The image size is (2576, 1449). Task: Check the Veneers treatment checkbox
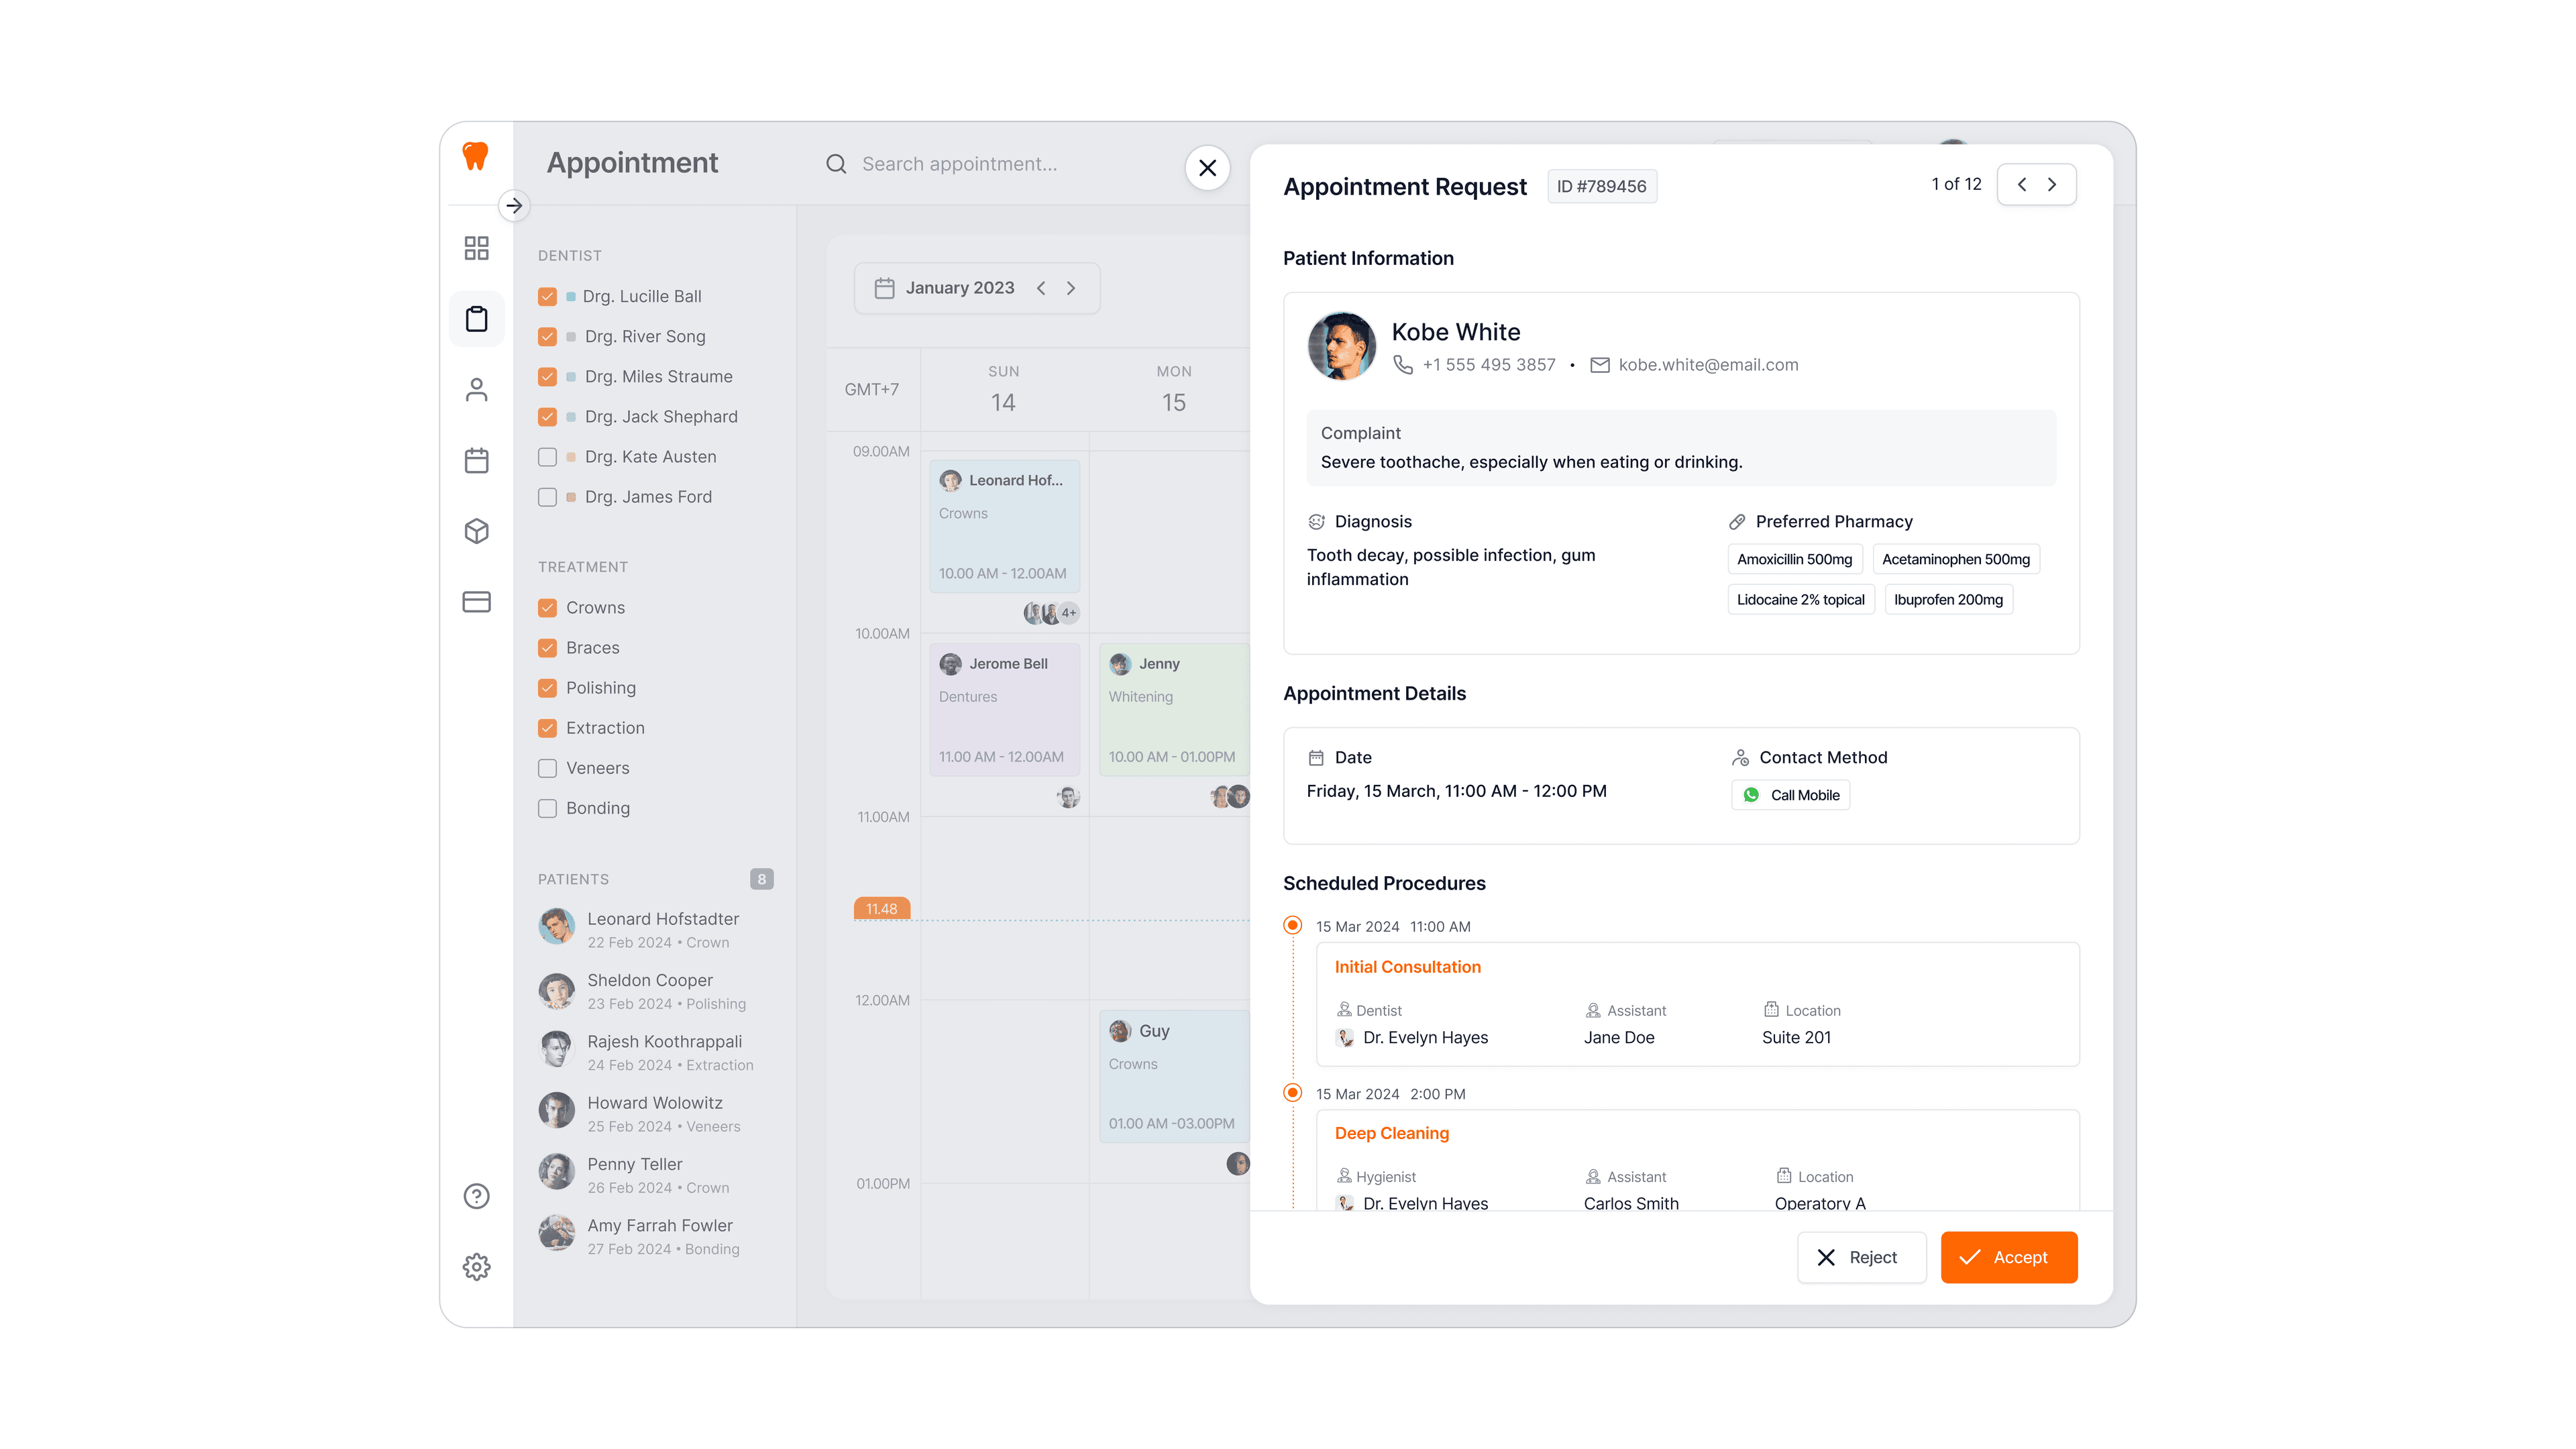coord(547,768)
